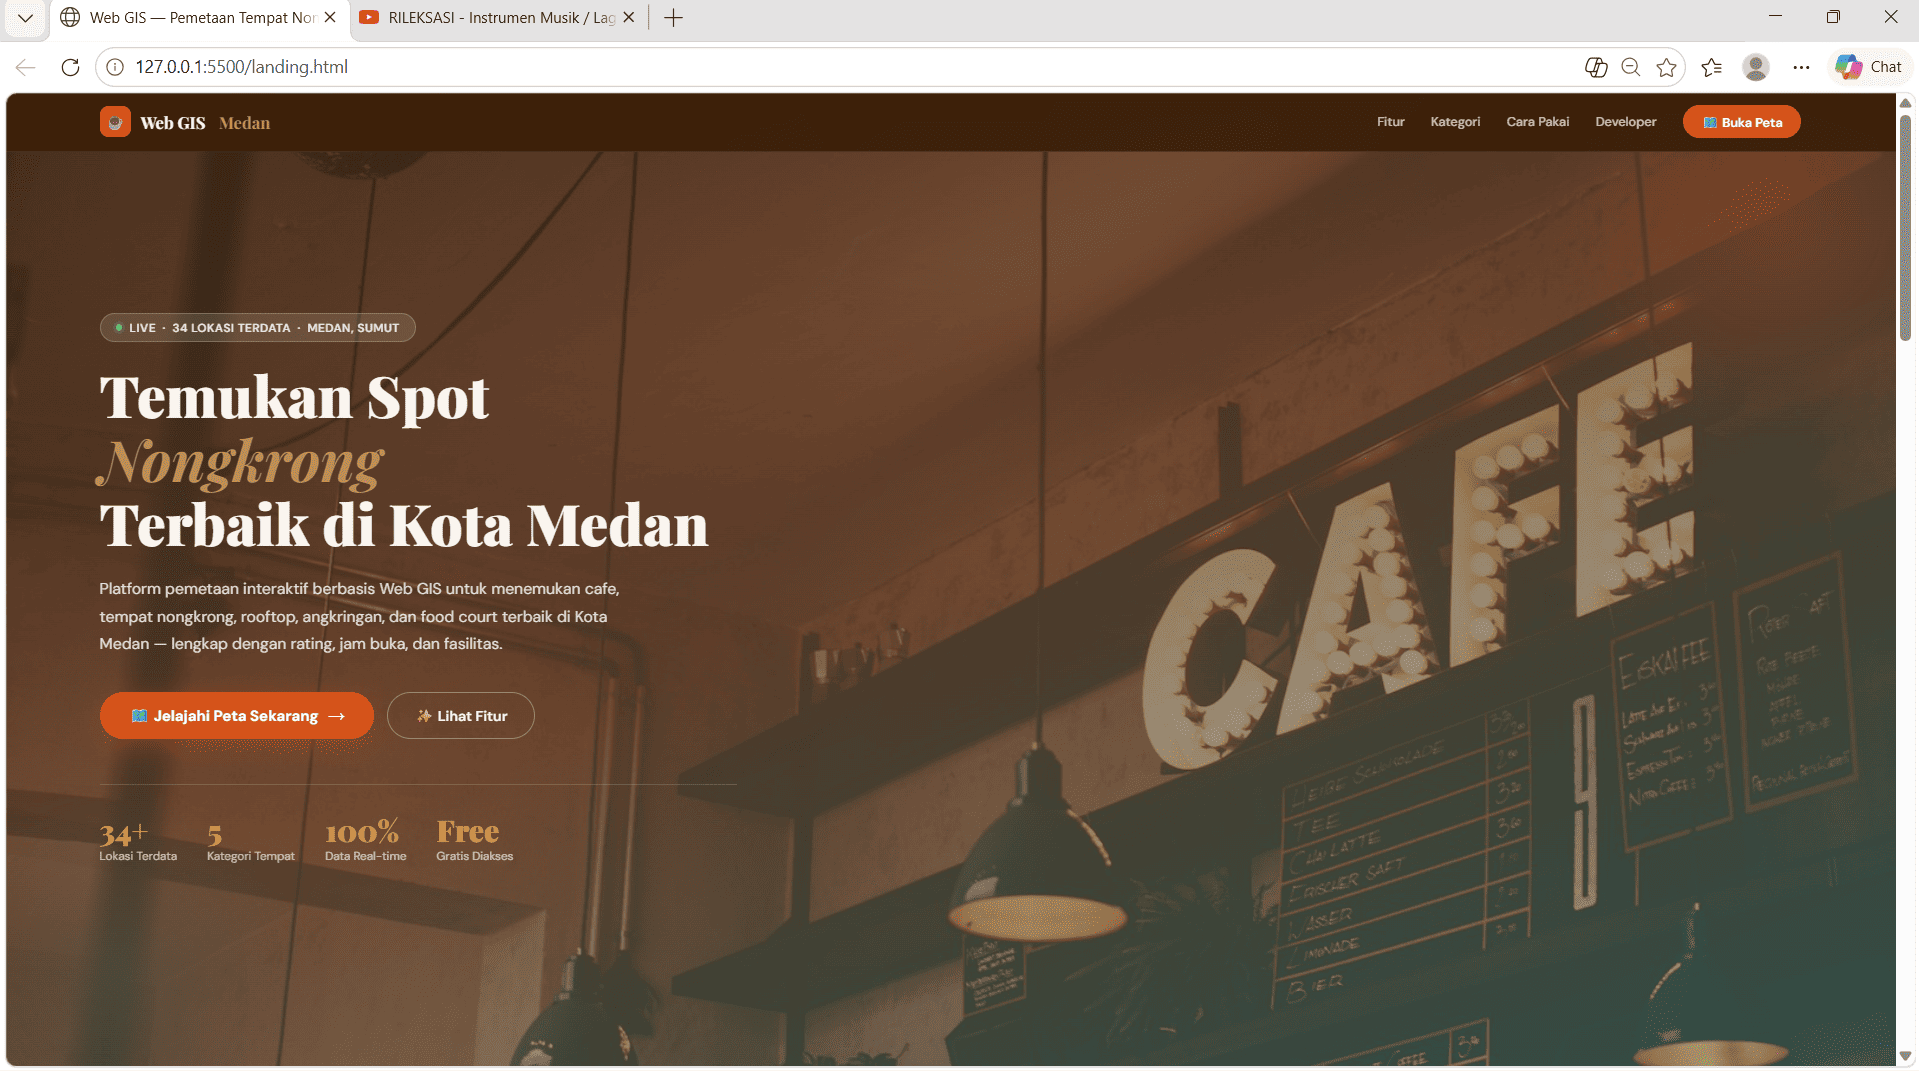Open the site information icon in the address bar
The image size is (1919, 1071).
pos(115,67)
